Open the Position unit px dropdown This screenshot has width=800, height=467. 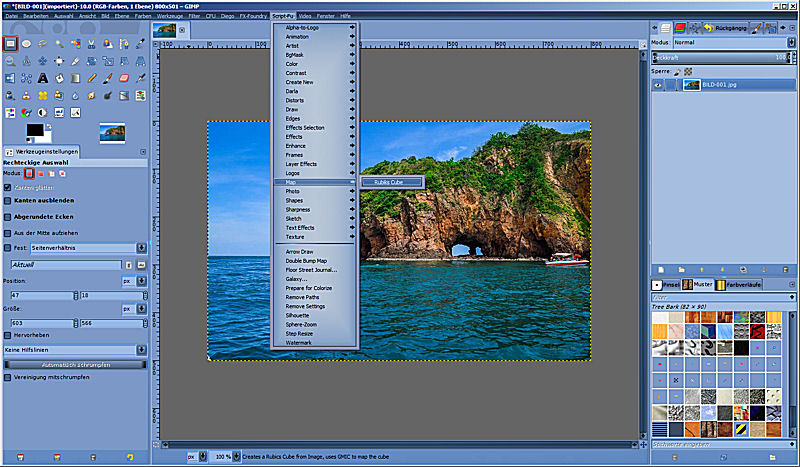(134, 281)
